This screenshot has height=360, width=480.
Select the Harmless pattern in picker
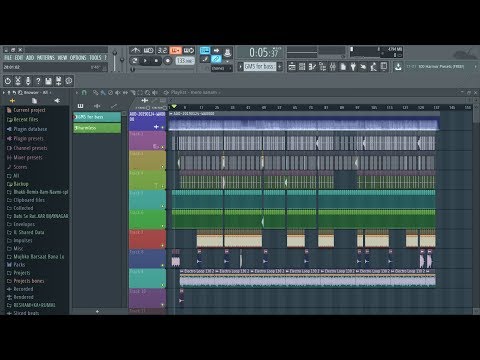click(97, 128)
